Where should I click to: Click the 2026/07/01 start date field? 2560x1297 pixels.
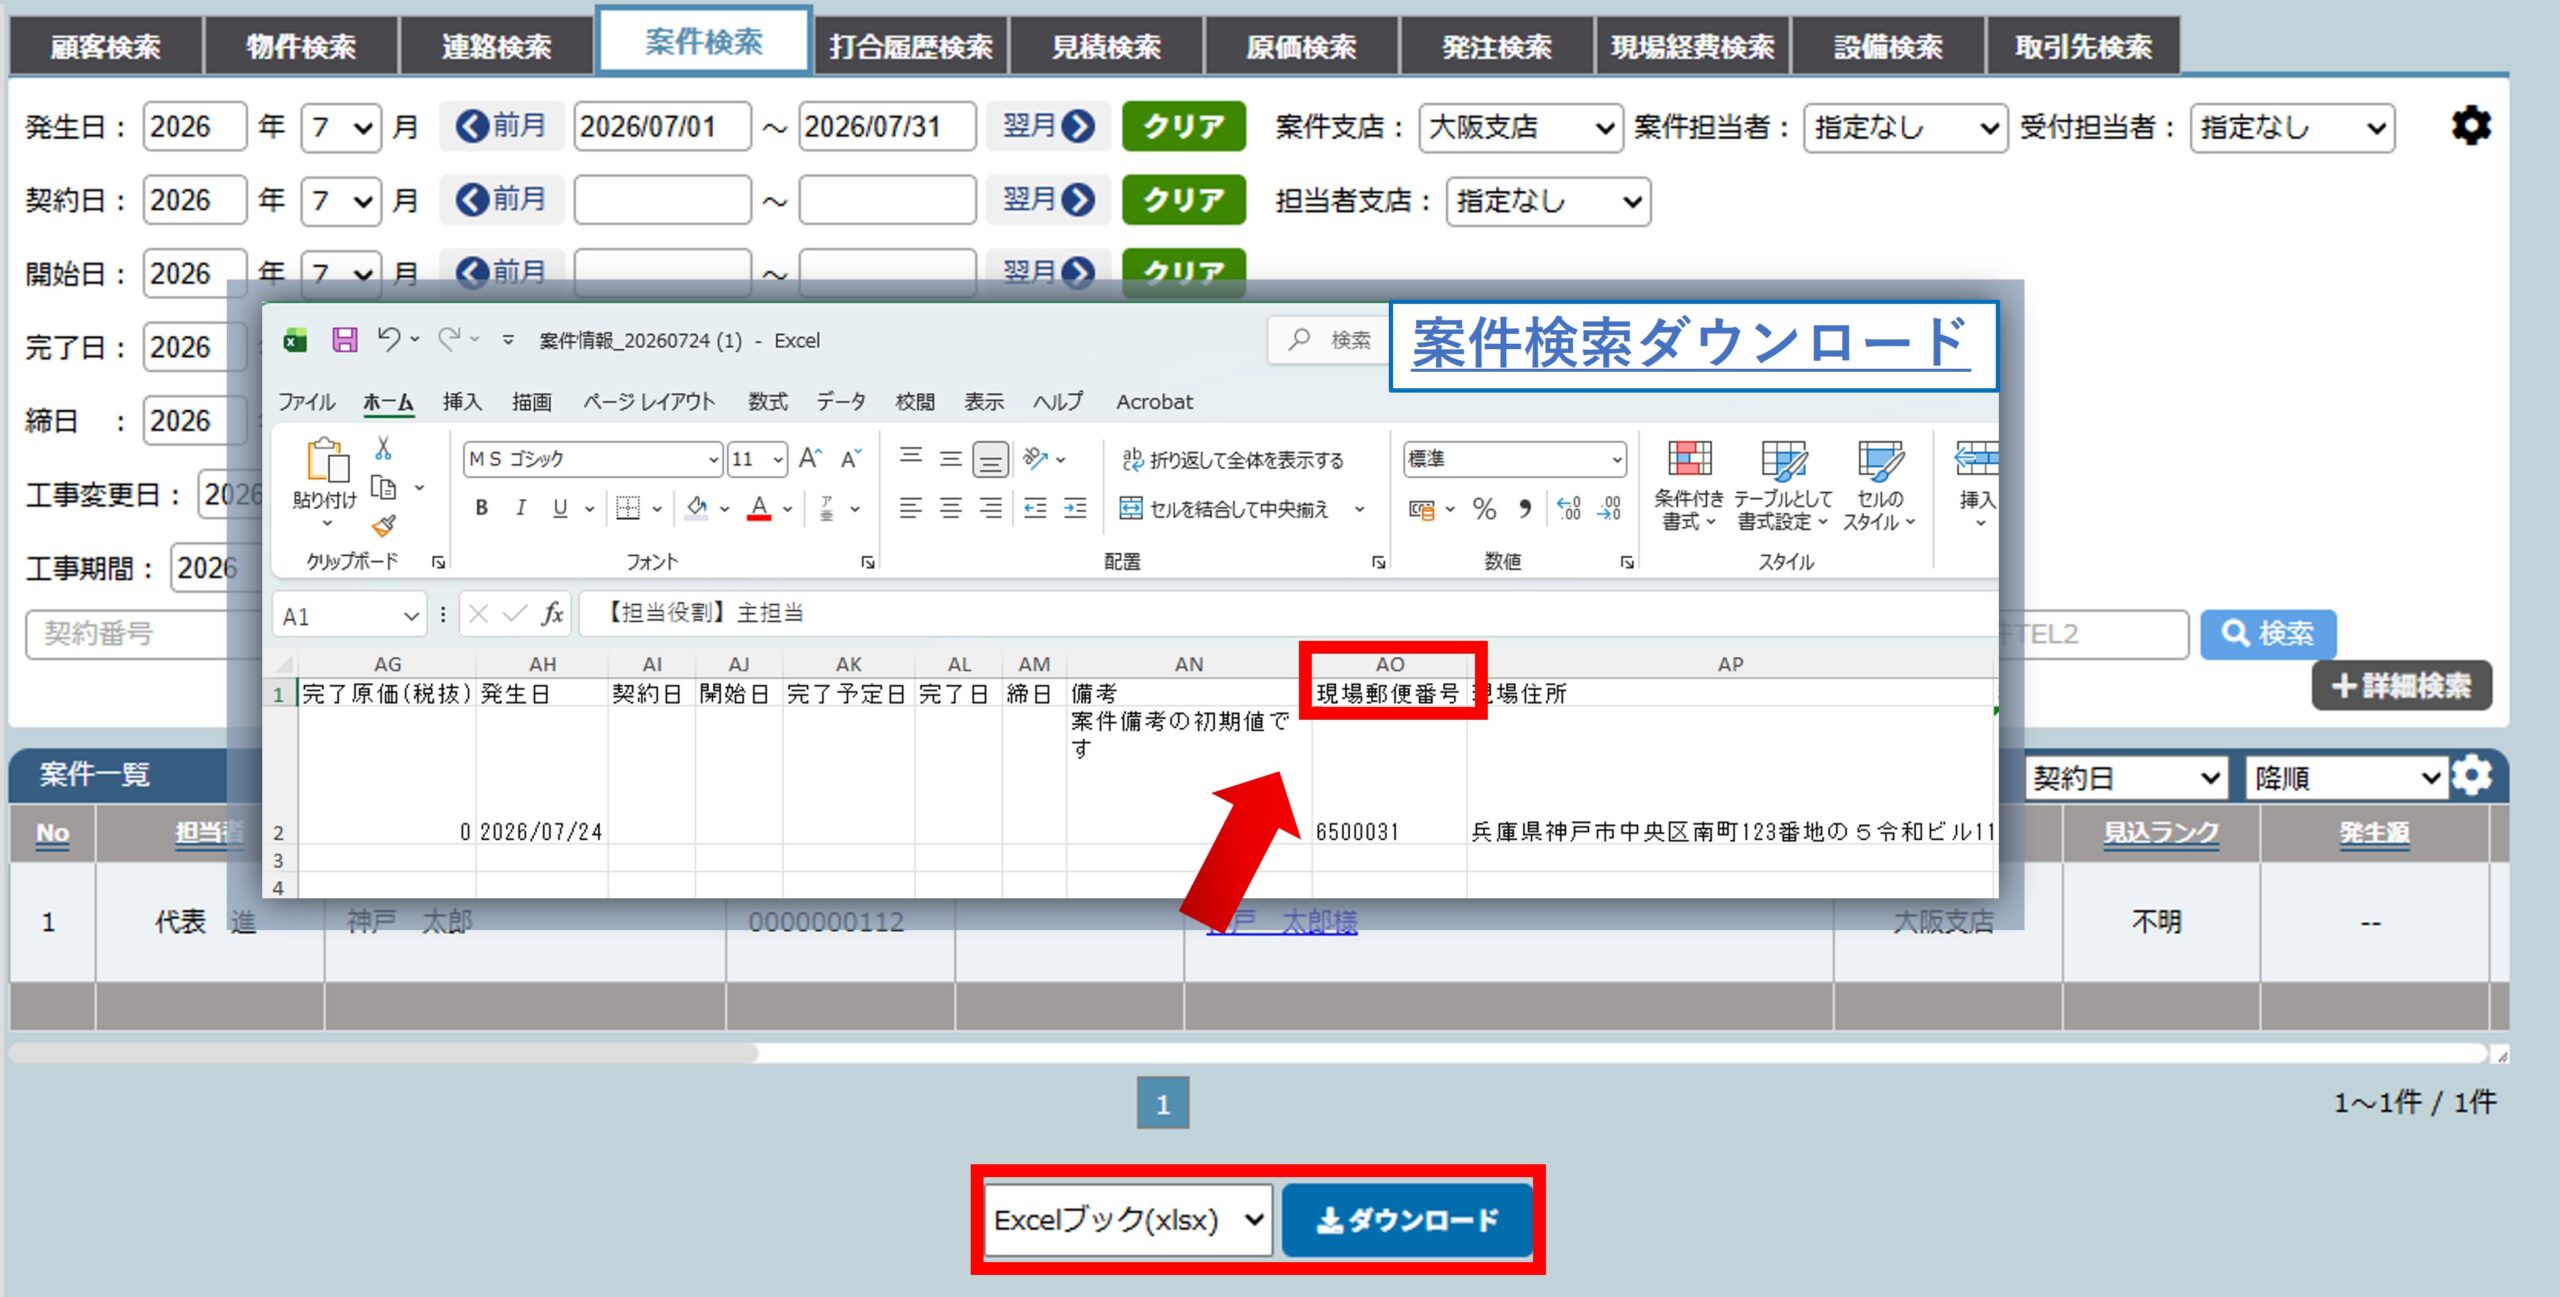pyautogui.click(x=662, y=127)
